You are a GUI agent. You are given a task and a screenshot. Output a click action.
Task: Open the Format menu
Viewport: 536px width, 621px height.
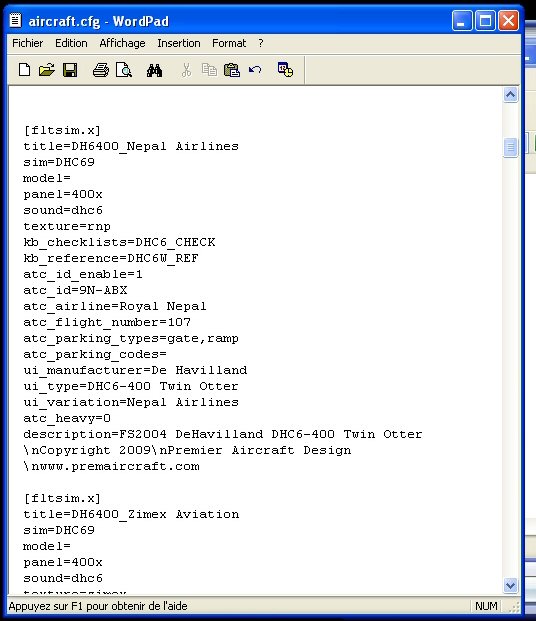pos(229,43)
